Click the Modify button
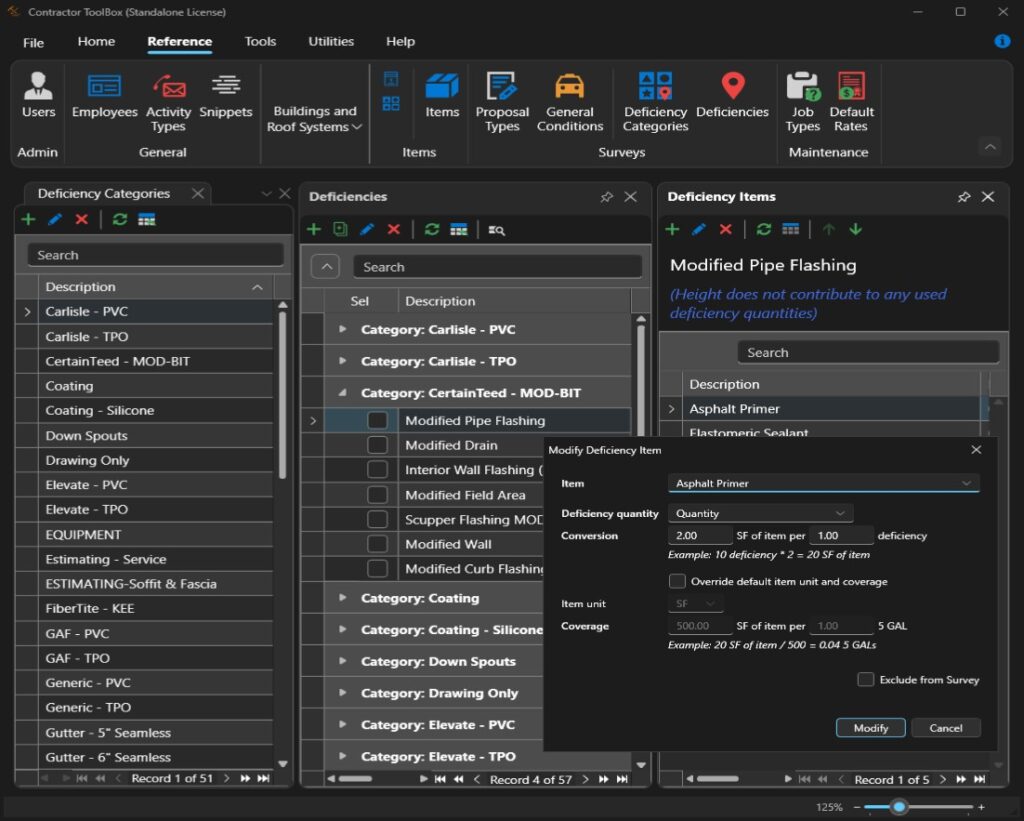The width and height of the screenshot is (1024, 821). click(870, 728)
